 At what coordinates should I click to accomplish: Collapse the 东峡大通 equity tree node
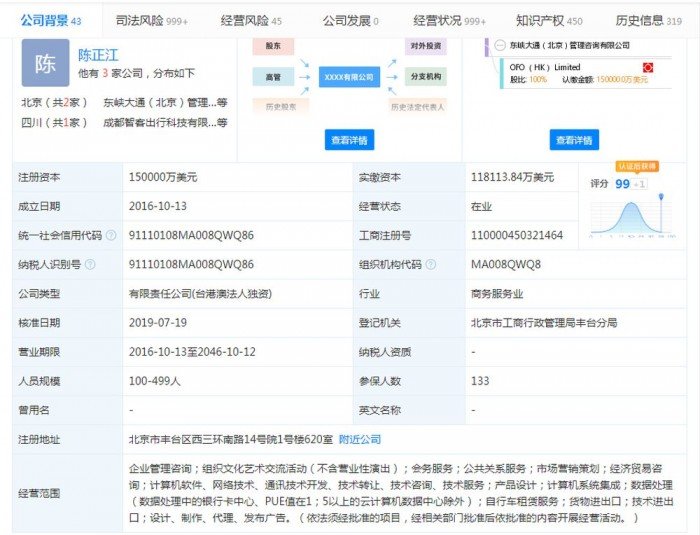click(500, 45)
